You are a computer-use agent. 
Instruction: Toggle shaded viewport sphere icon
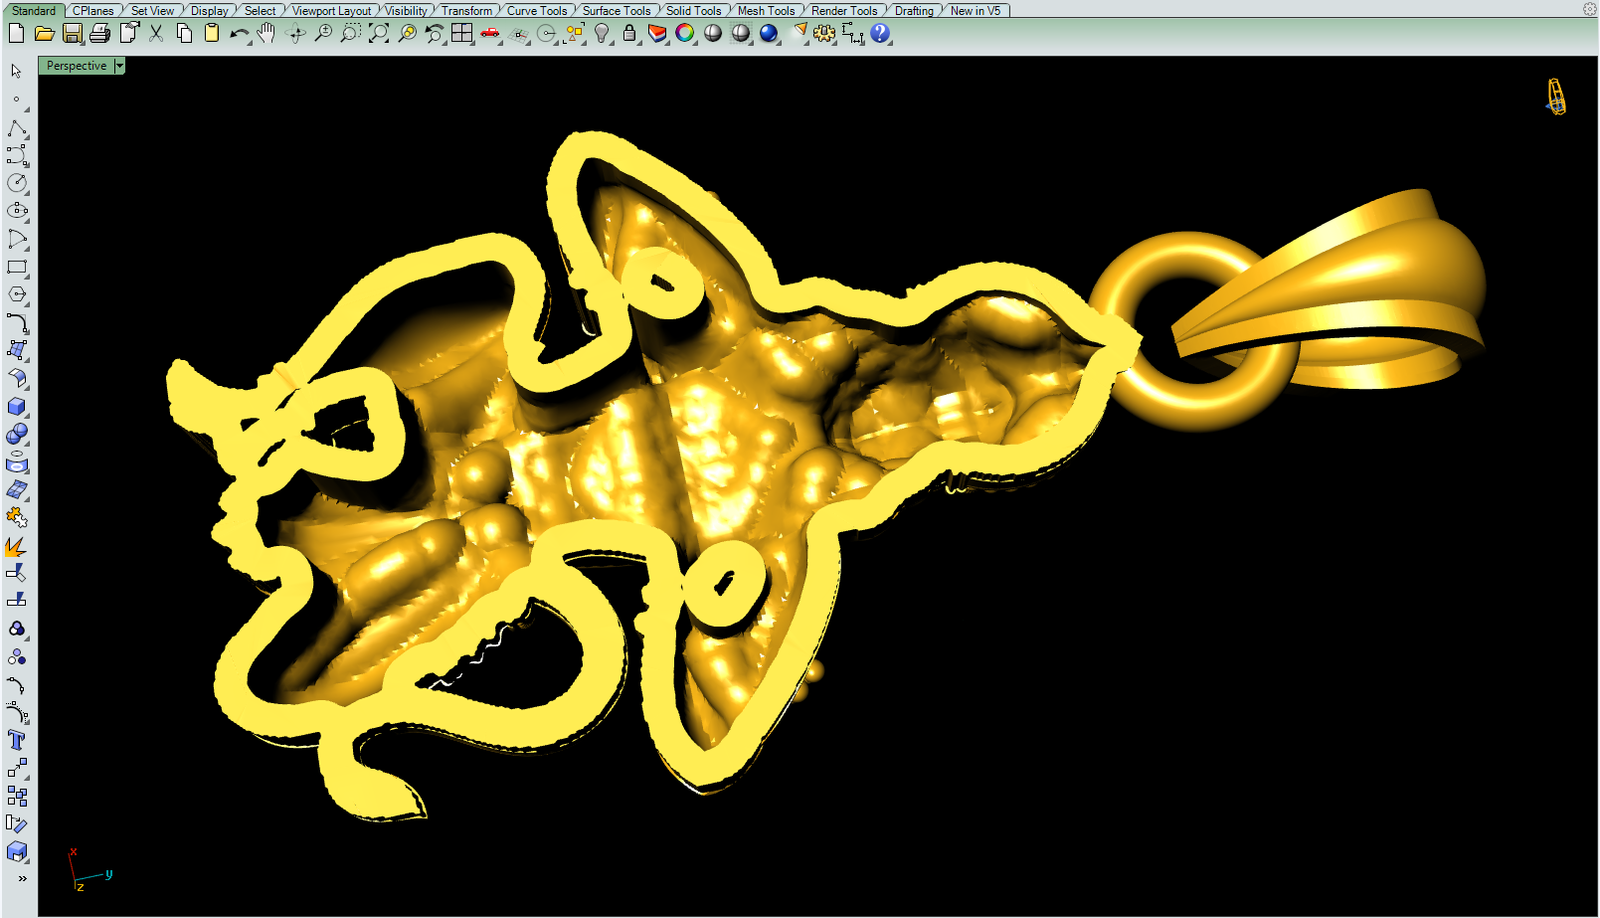(x=713, y=33)
